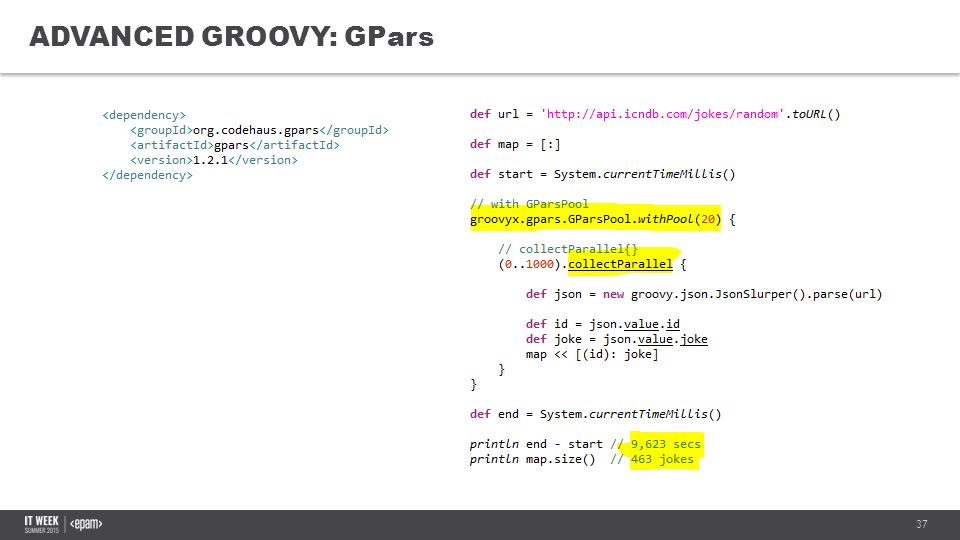The height and width of the screenshot is (540, 960).
Task: Click the 'def json = new groovy.json.JsonSlurper()' line
Action: coord(704,294)
